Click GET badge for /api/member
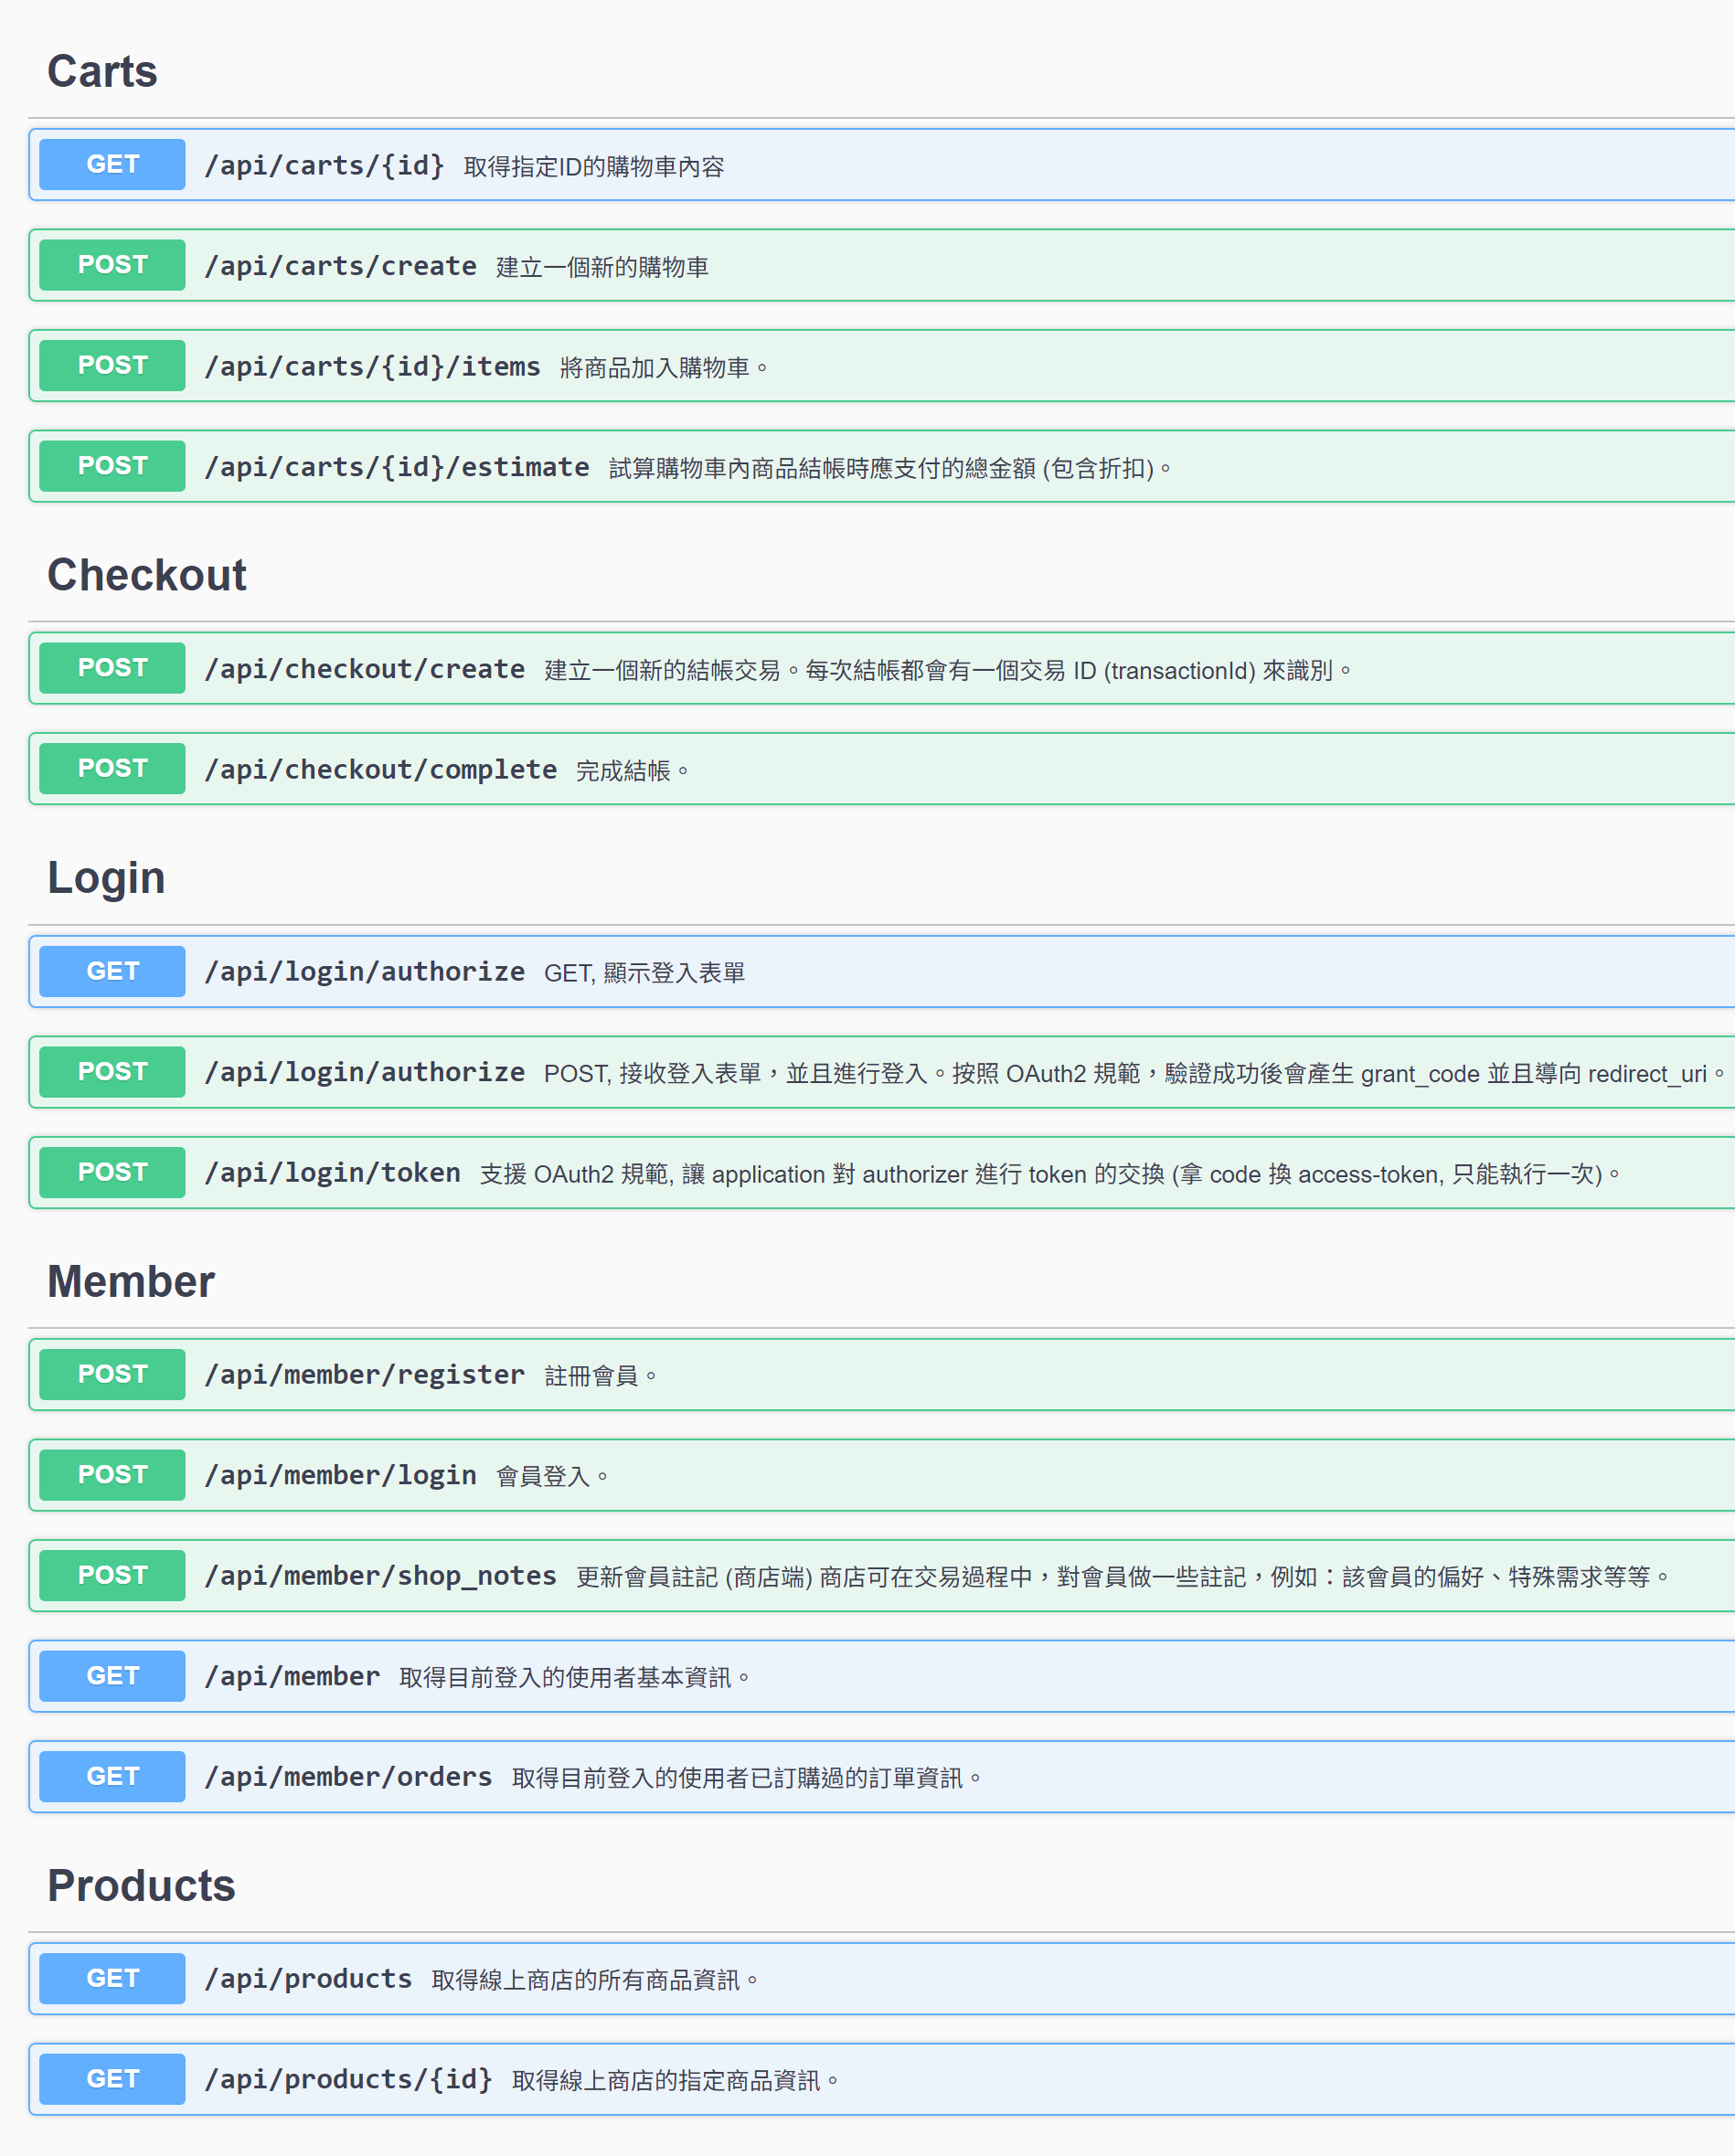This screenshot has width=1735, height=2156. click(x=112, y=1676)
